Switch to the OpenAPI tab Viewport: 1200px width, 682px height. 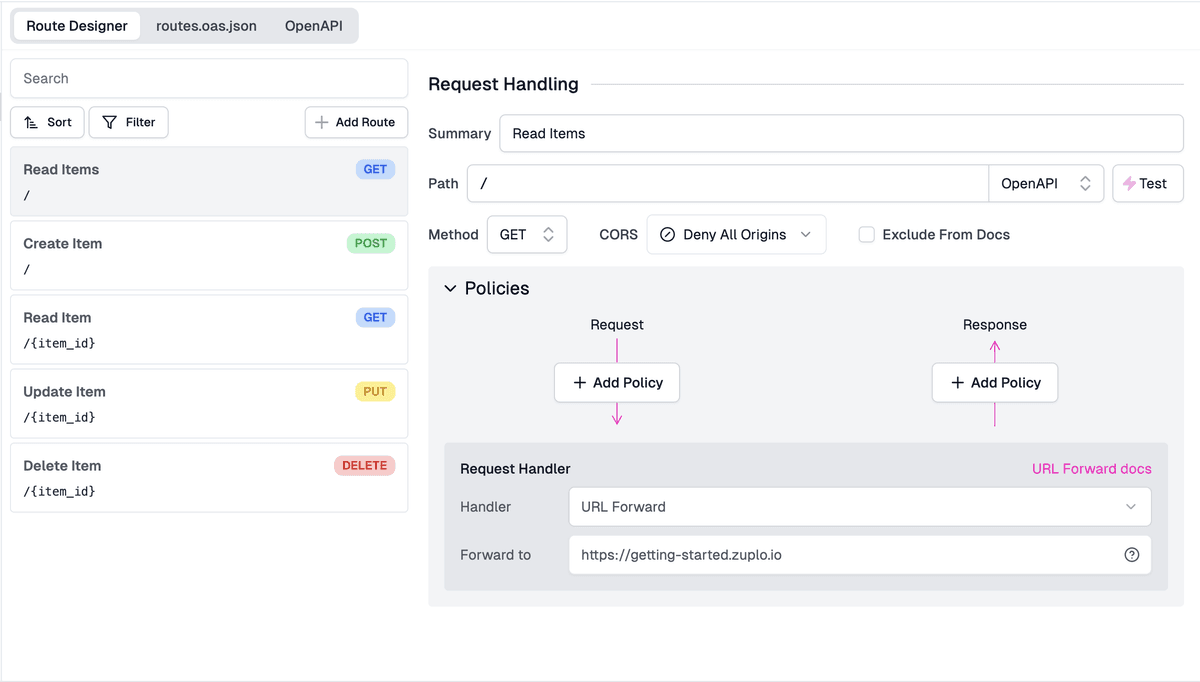pyautogui.click(x=313, y=26)
